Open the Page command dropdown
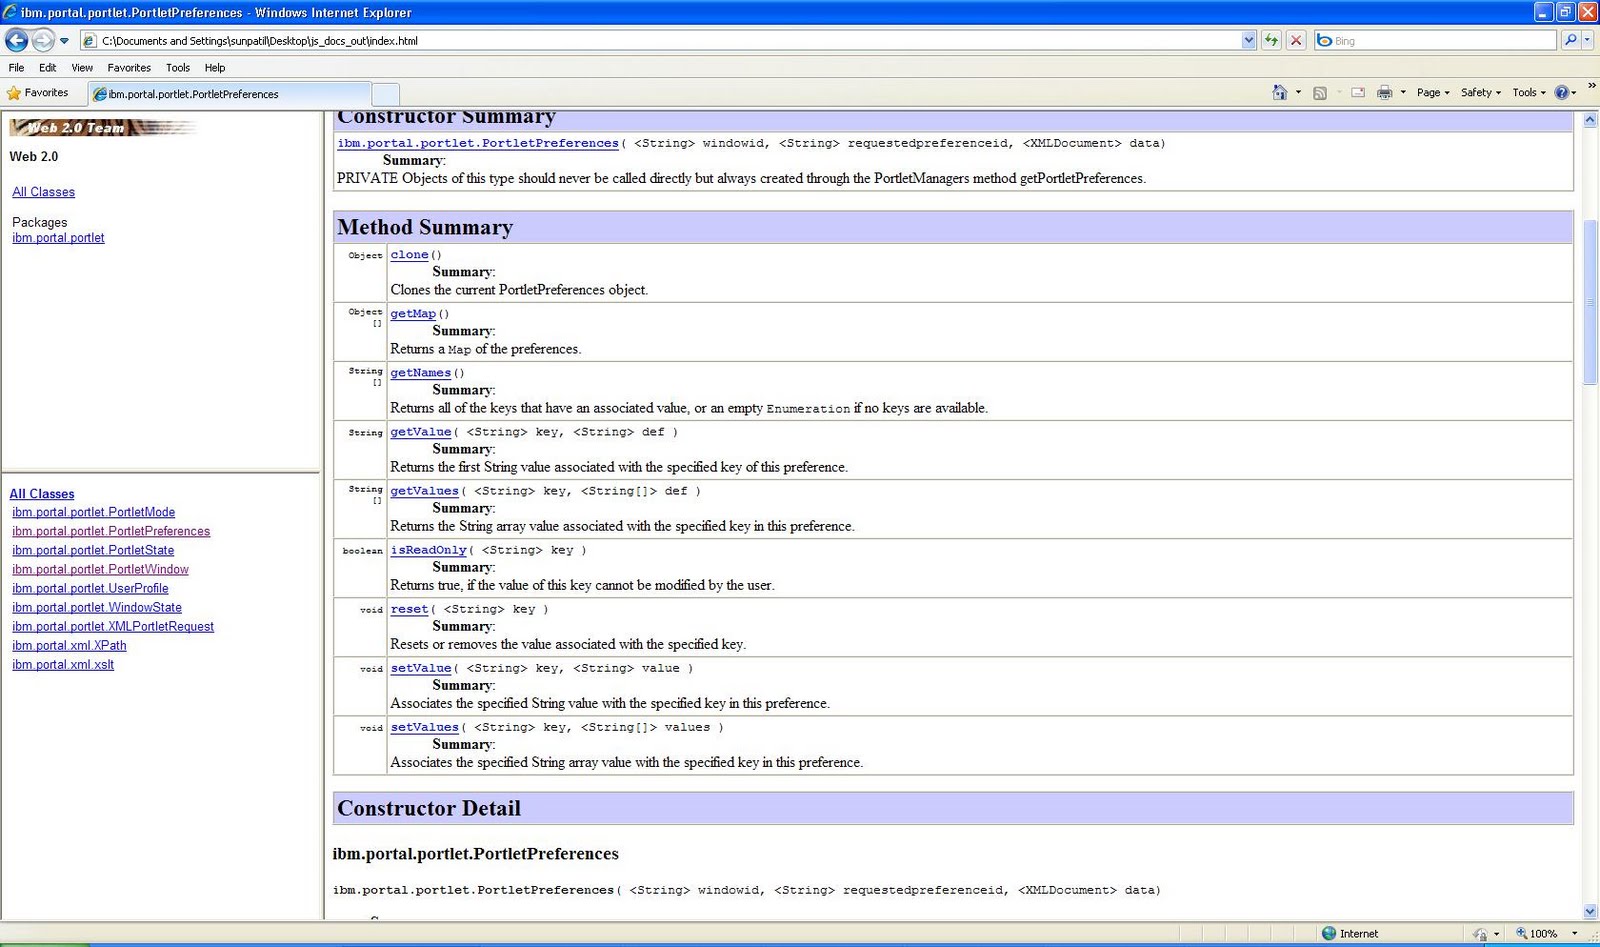 click(1433, 93)
